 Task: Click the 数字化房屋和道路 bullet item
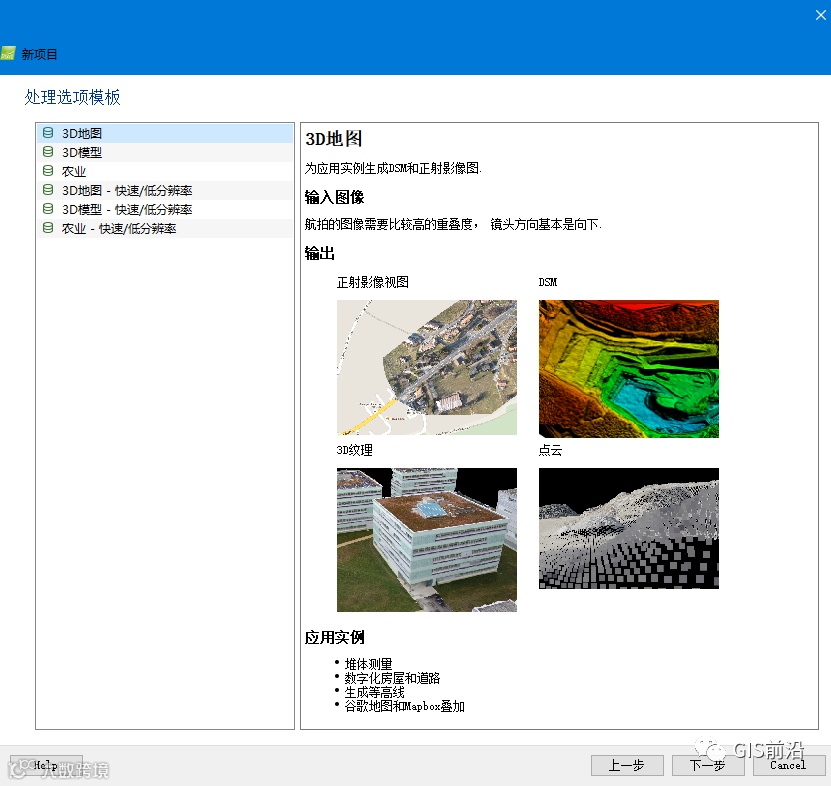(392, 678)
